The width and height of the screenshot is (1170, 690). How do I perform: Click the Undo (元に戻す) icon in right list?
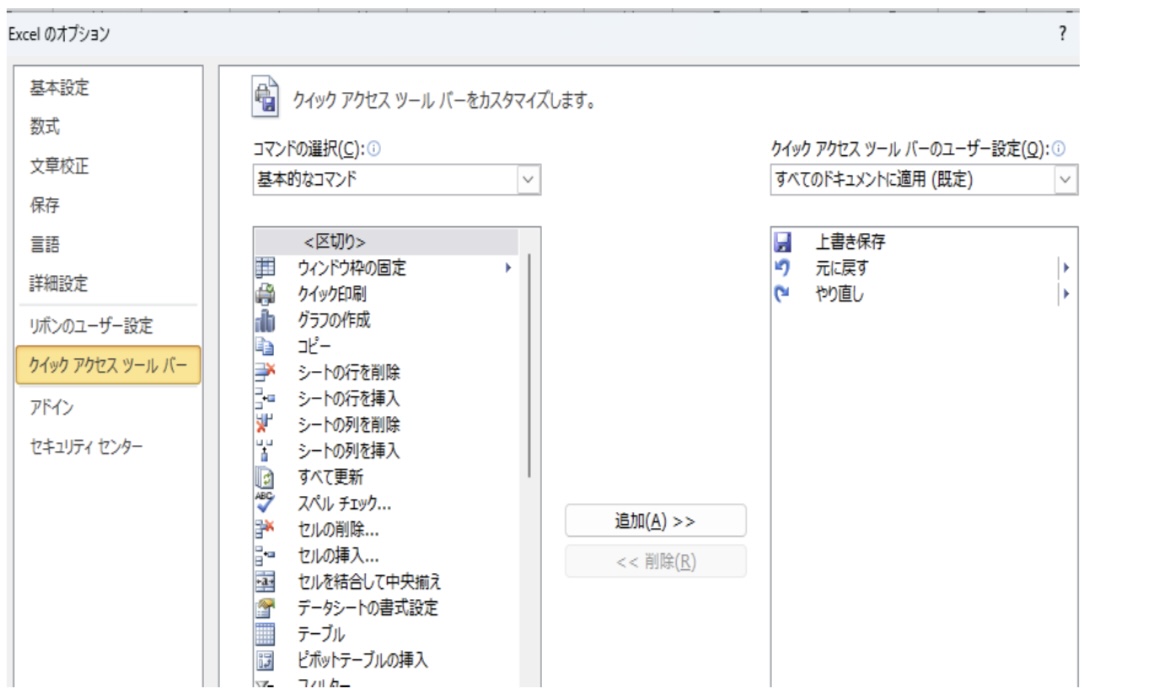(x=783, y=267)
